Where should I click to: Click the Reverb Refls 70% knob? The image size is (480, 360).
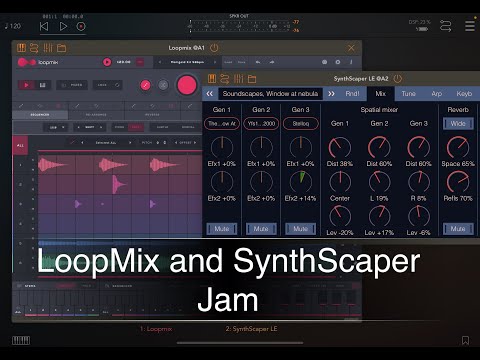coord(458,182)
